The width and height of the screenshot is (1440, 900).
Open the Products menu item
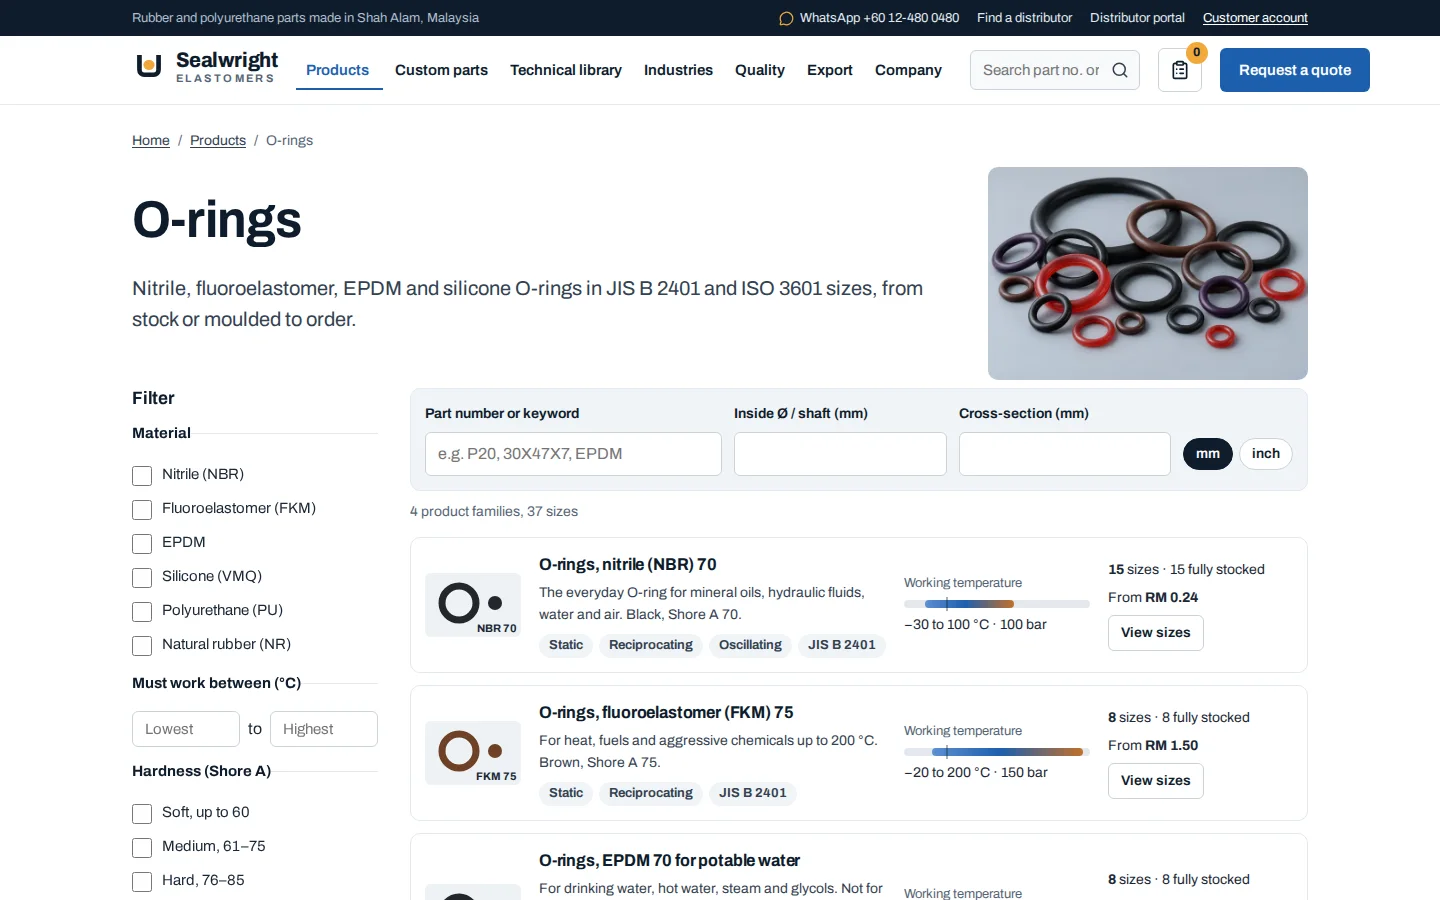coord(338,70)
